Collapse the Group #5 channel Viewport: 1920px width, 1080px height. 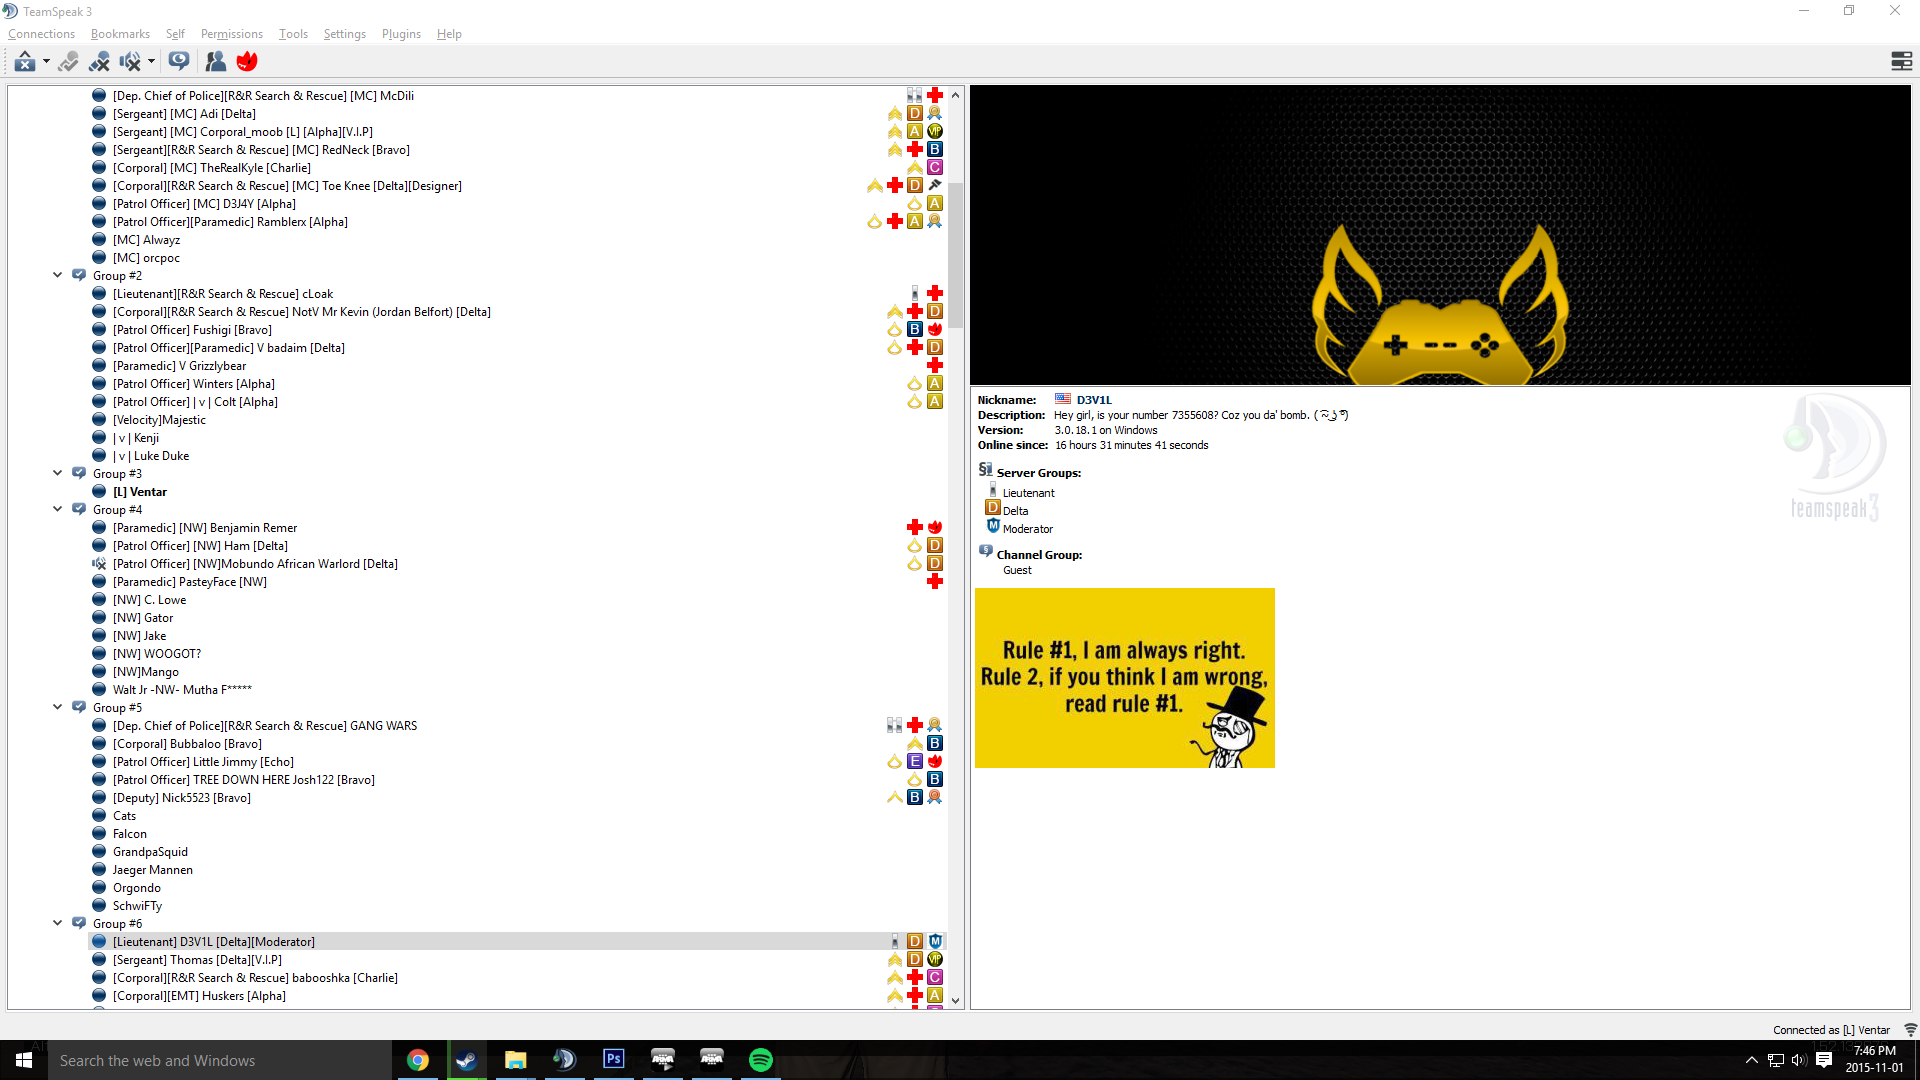coord(58,707)
